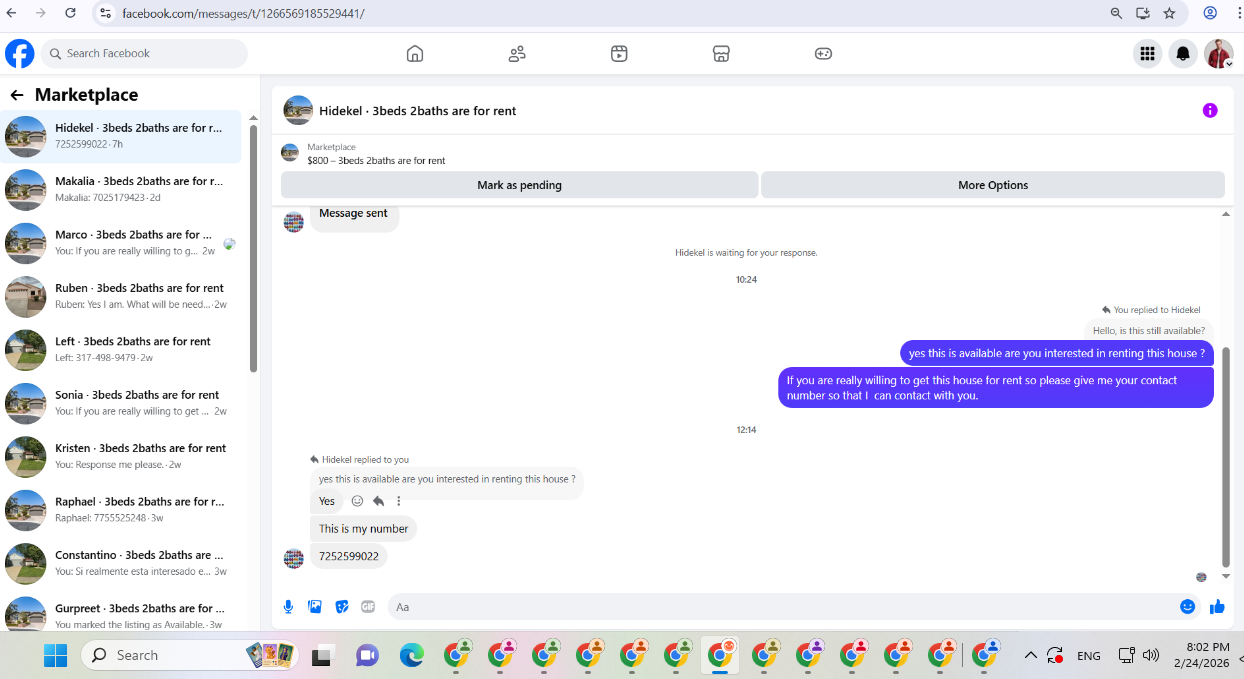Screen dimensions: 1244x679
Task: Click the 'Hello, is this still available?' quoted reply
Action: point(1148,330)
